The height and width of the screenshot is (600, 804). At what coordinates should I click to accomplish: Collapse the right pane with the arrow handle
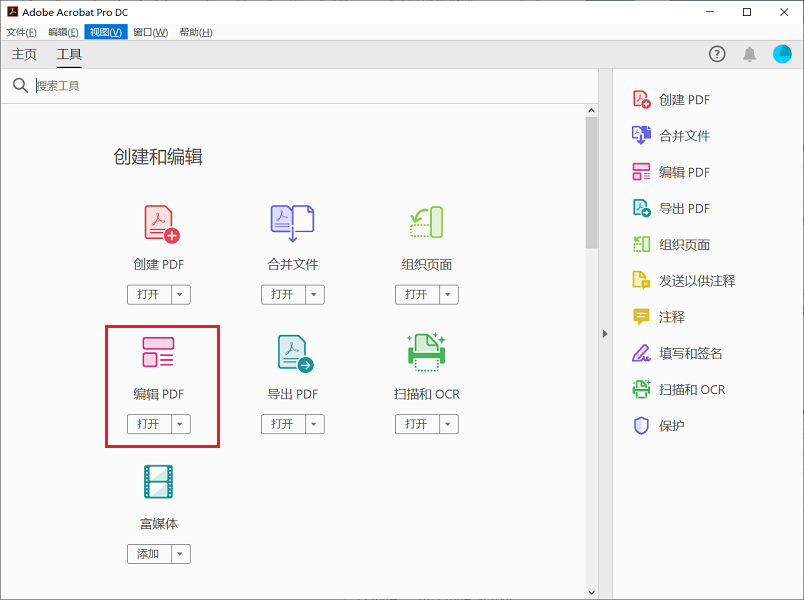point(605,334)
